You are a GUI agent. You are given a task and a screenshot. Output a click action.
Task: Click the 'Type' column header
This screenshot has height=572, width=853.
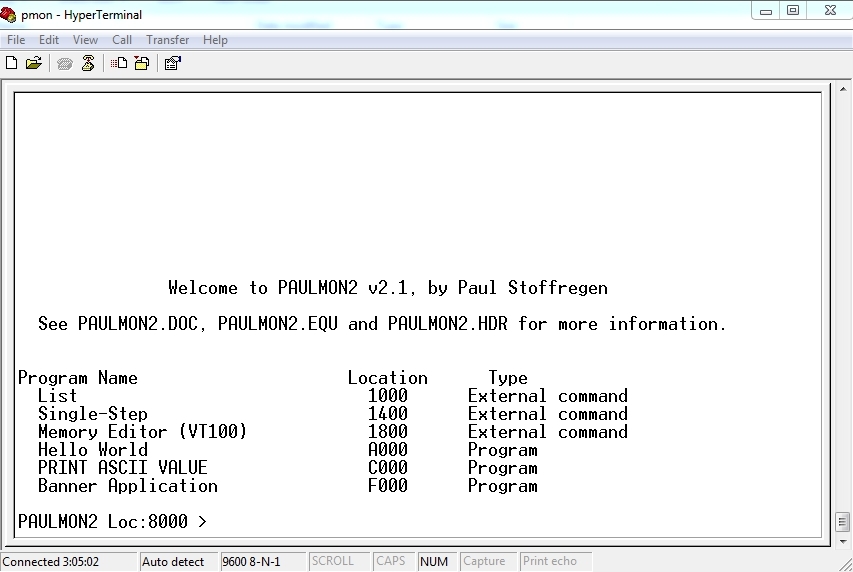(508, 378)
